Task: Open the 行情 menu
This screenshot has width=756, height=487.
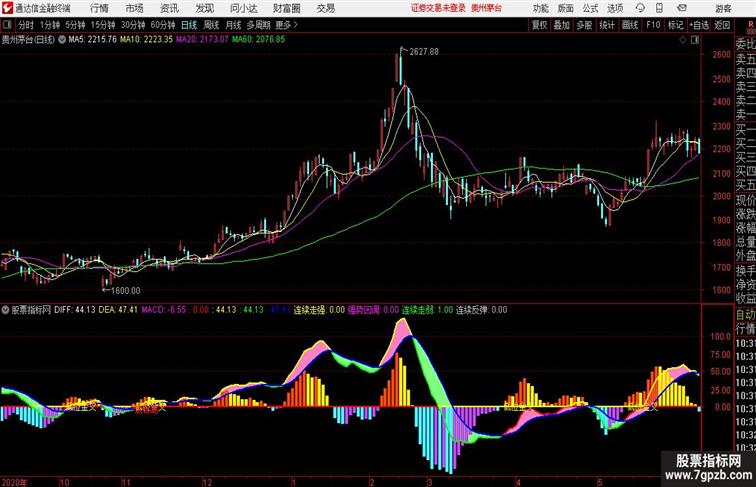Action: [x=99, y=8]
